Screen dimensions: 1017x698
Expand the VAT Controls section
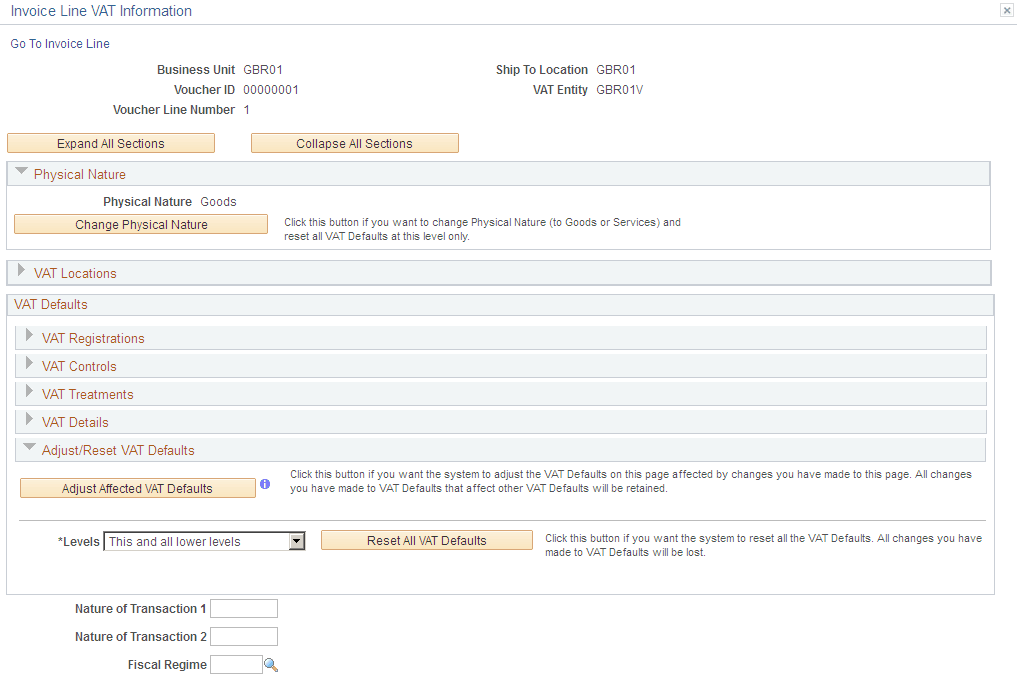(28, 366)
